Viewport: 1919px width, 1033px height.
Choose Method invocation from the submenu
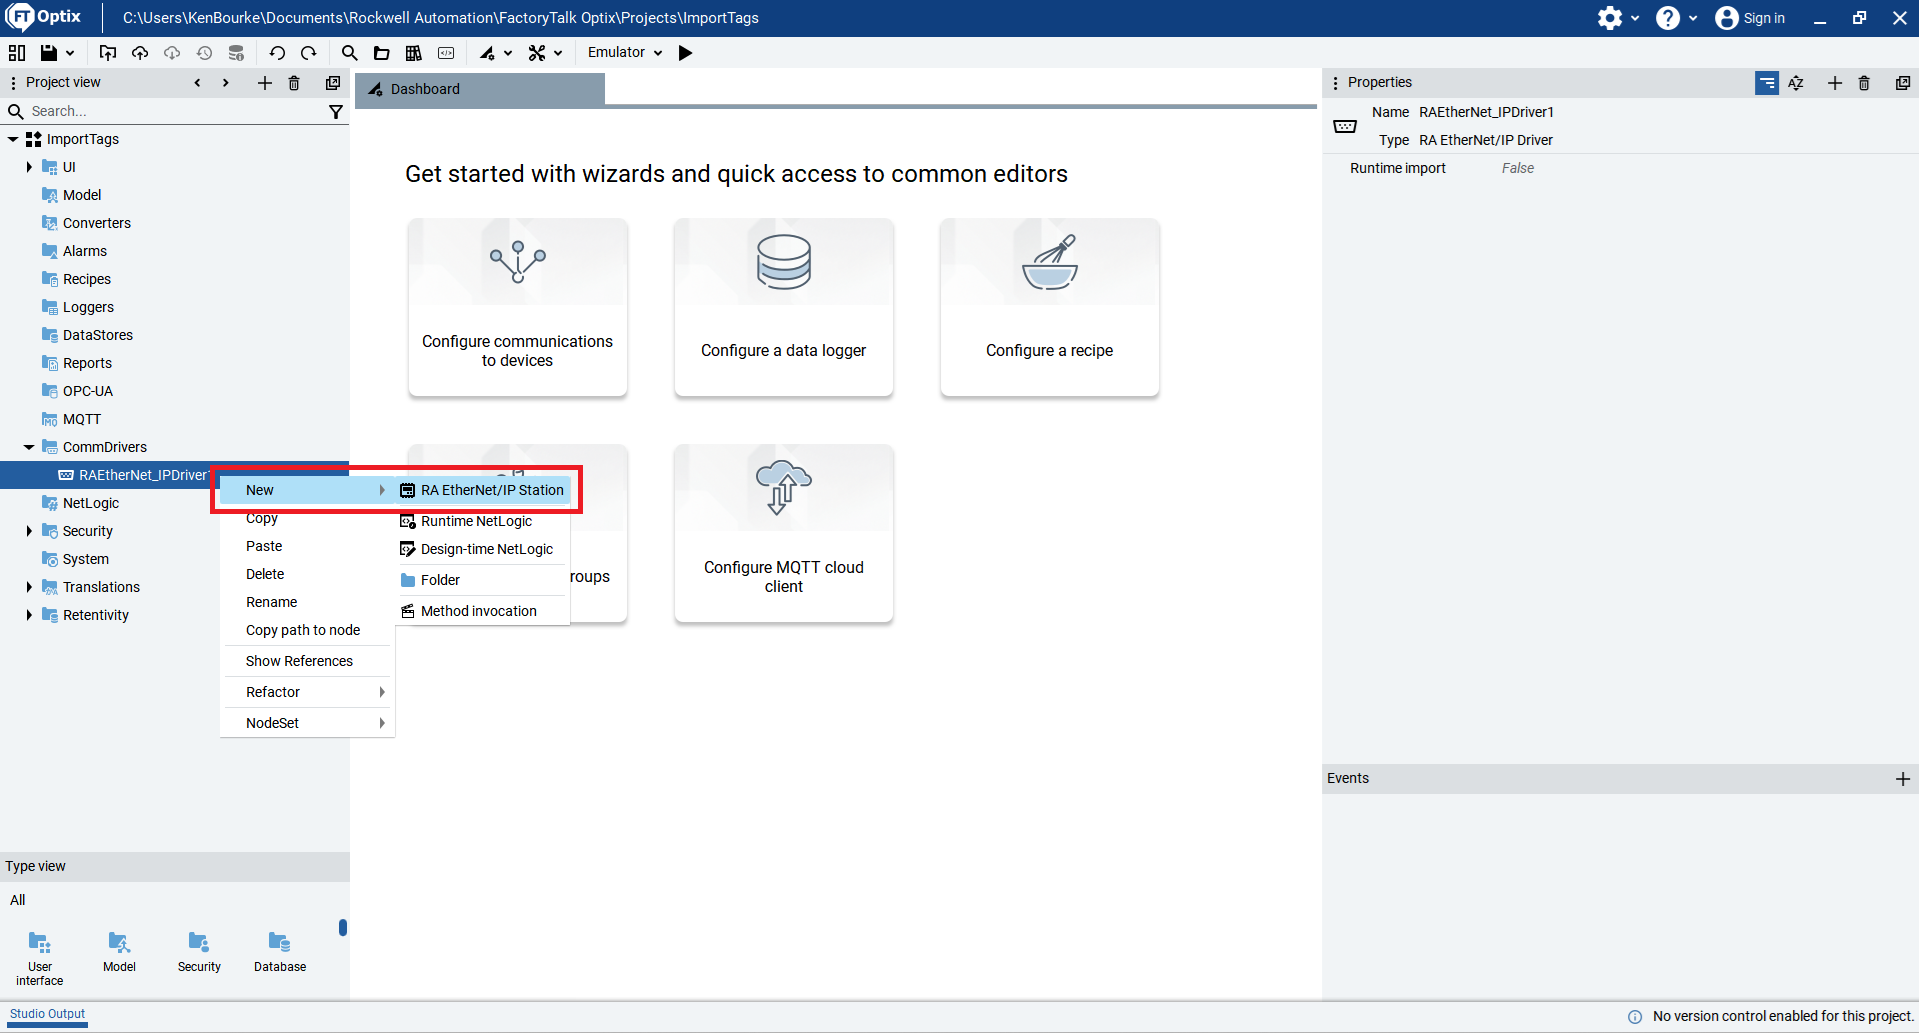click(483, 611)
